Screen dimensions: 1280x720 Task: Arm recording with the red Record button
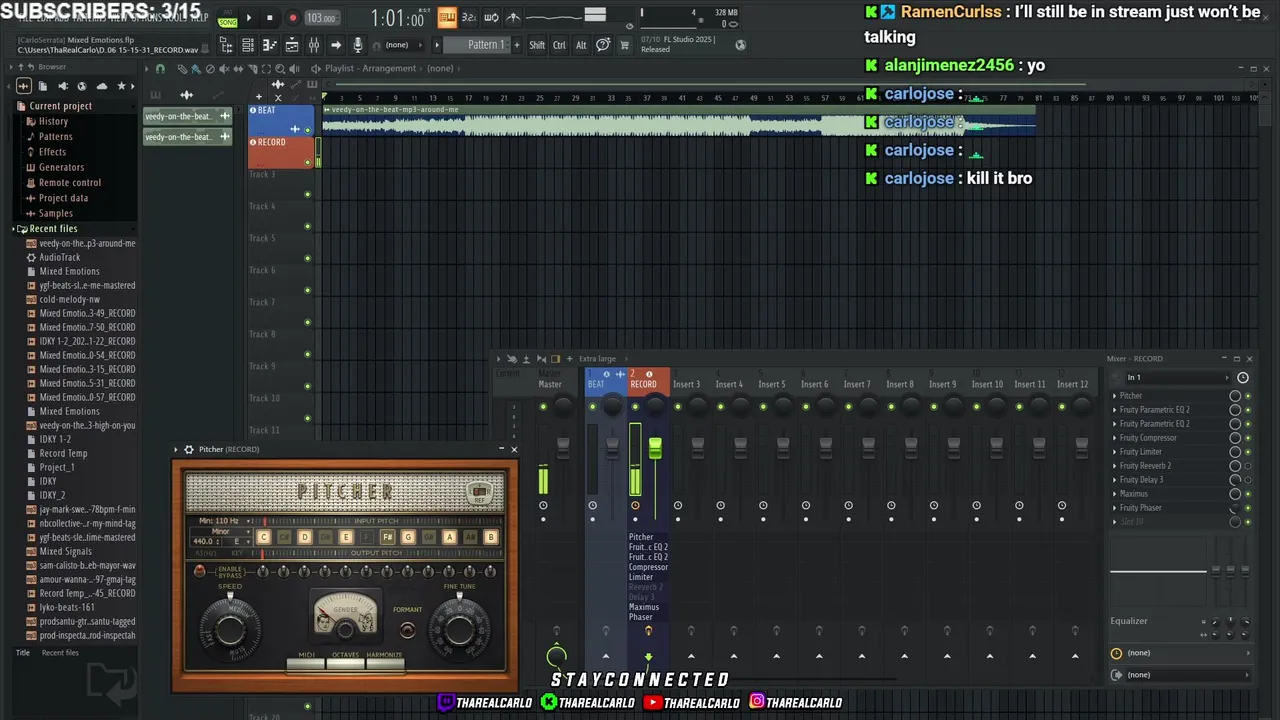(292, 17)
